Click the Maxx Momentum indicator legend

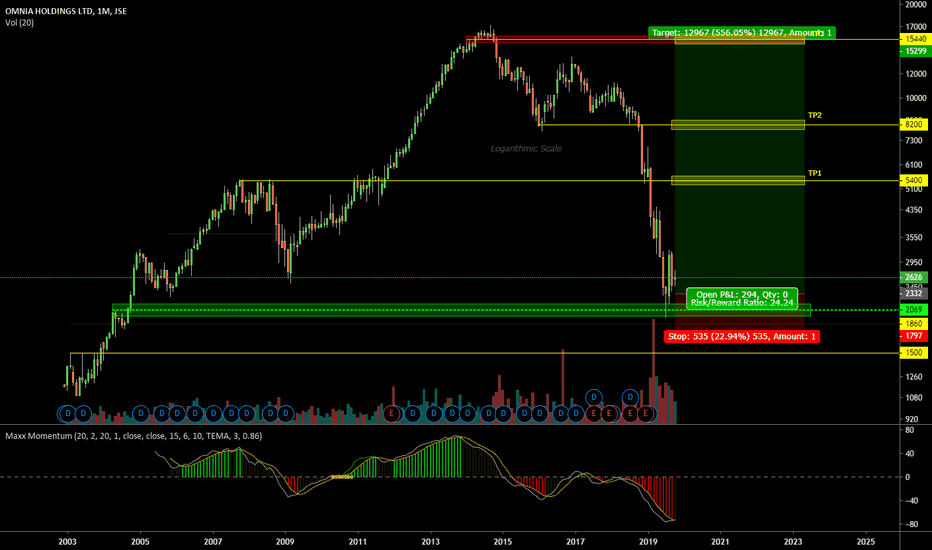click(x=134, y=436)
